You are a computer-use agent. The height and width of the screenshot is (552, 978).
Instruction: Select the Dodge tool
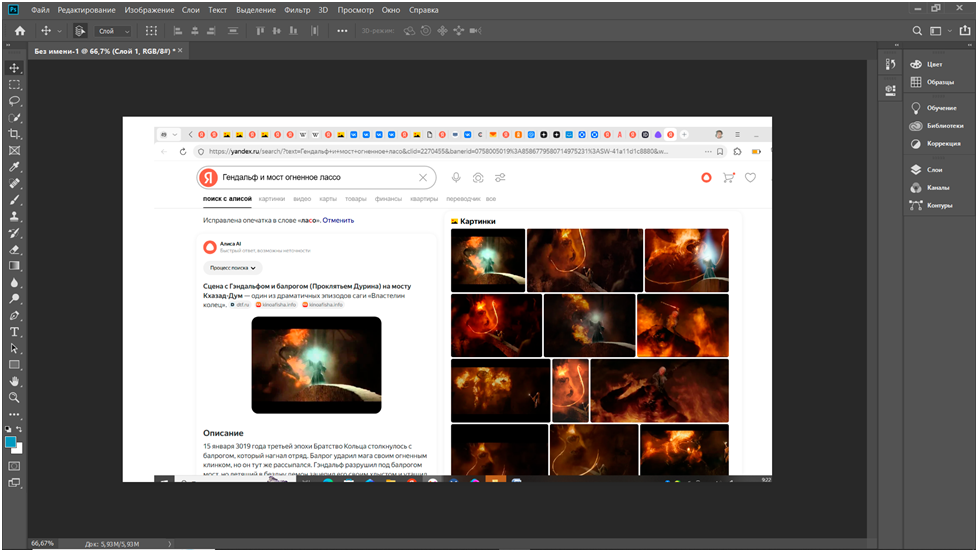tap(14, 299)
